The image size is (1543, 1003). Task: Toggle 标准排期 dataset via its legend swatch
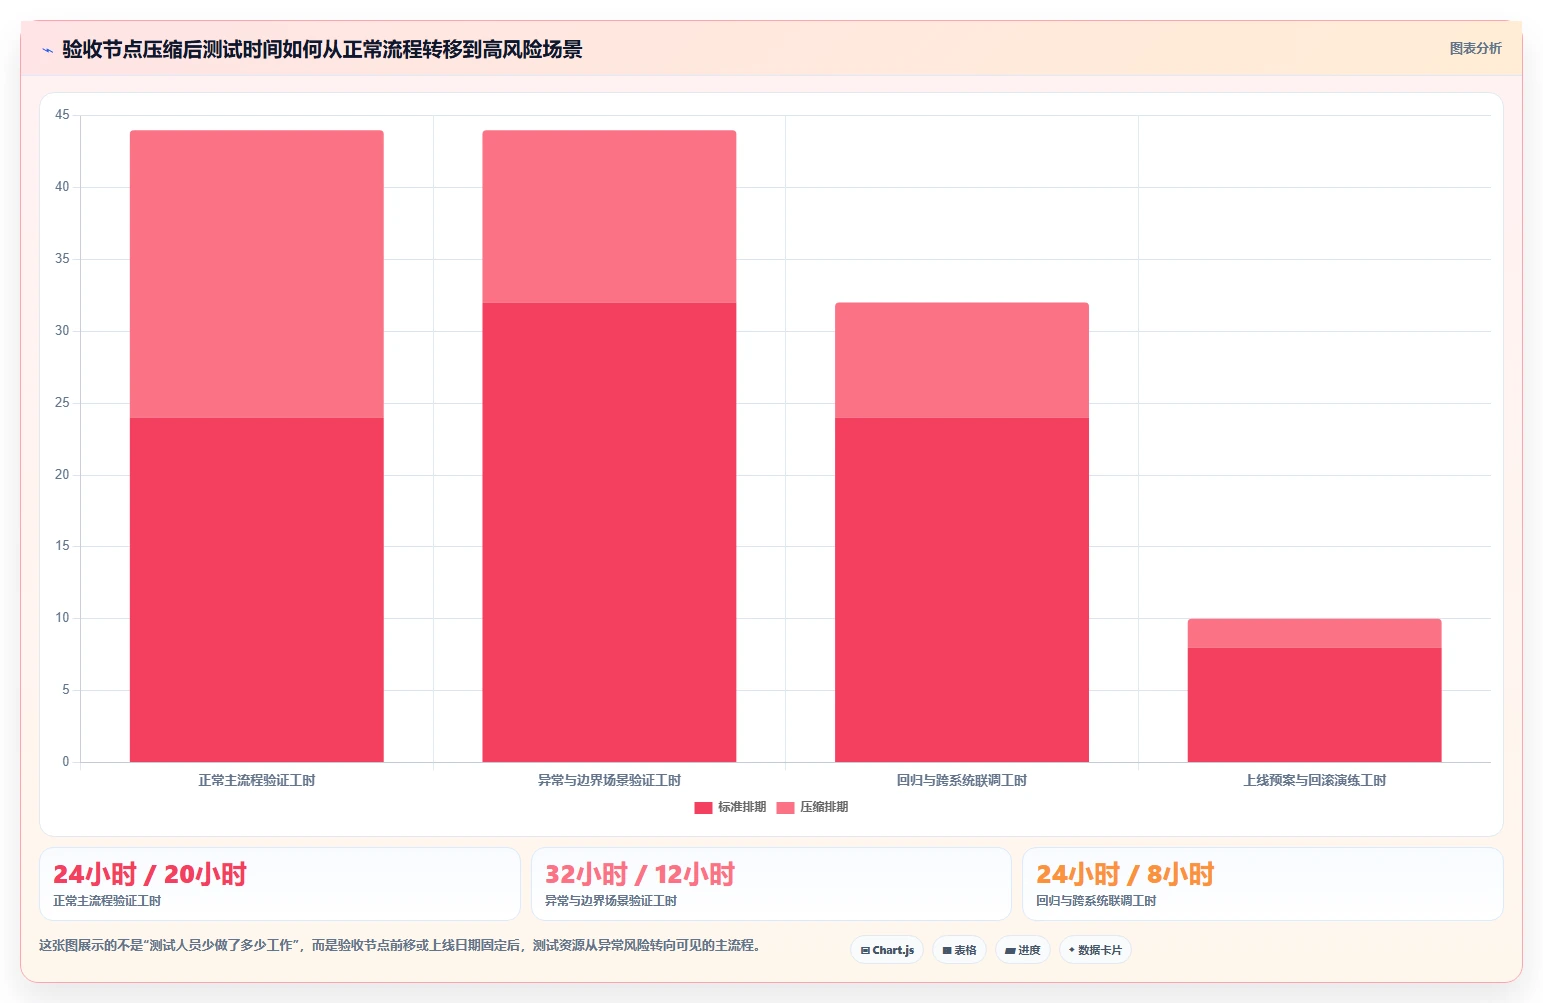(703, 808)
